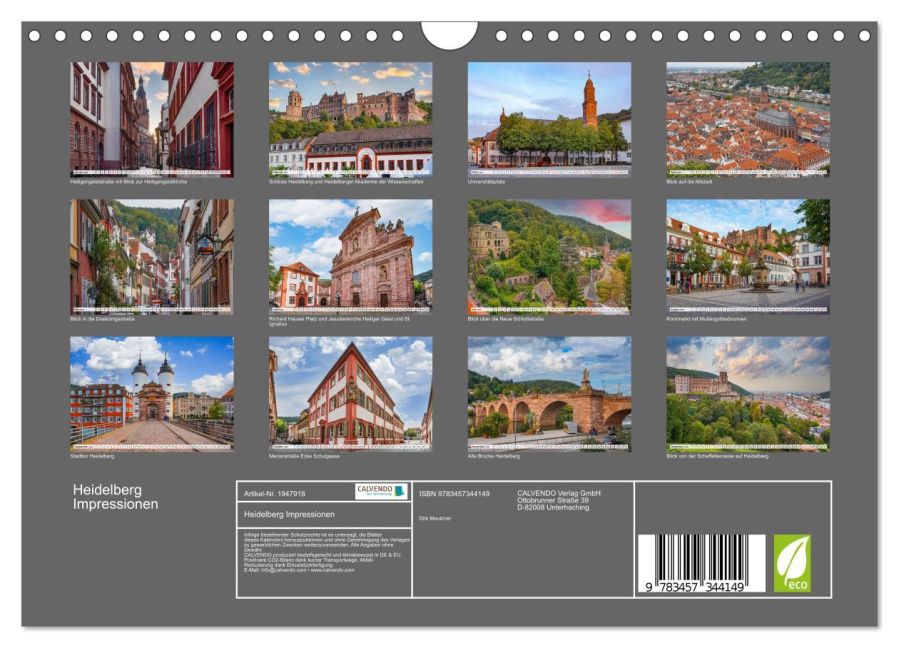Click the Scheffelterrasse sunset view photo
899x648 pixels.
pos(748,393)
